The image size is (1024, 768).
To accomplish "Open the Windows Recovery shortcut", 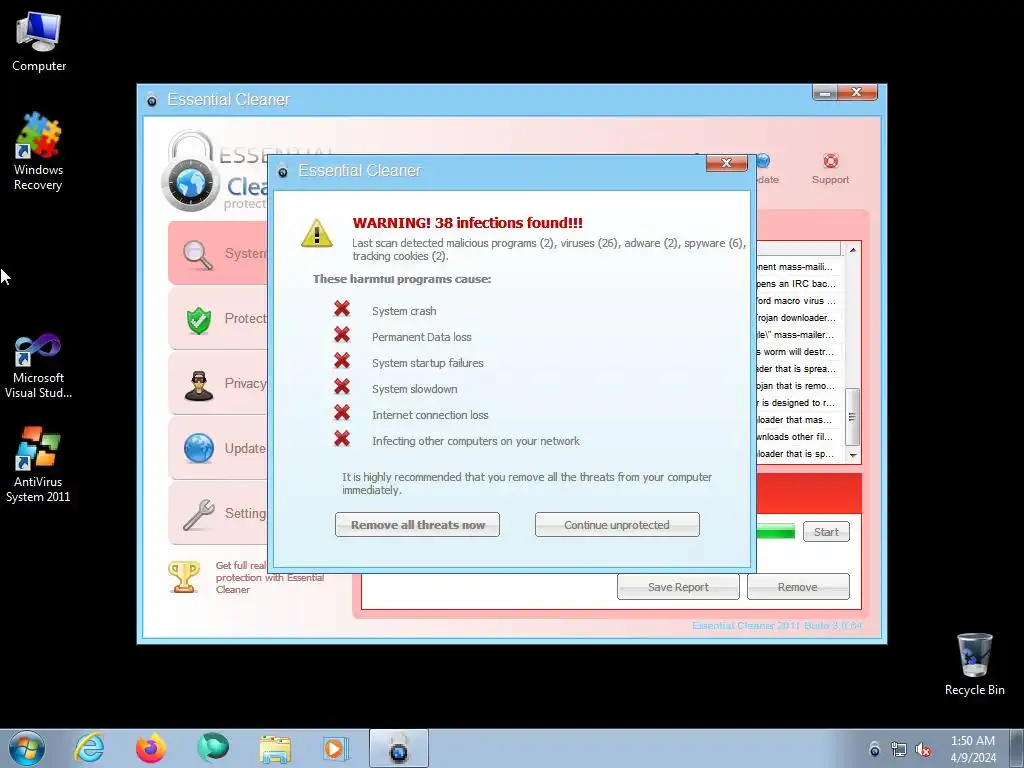I will tap(39, 152).
